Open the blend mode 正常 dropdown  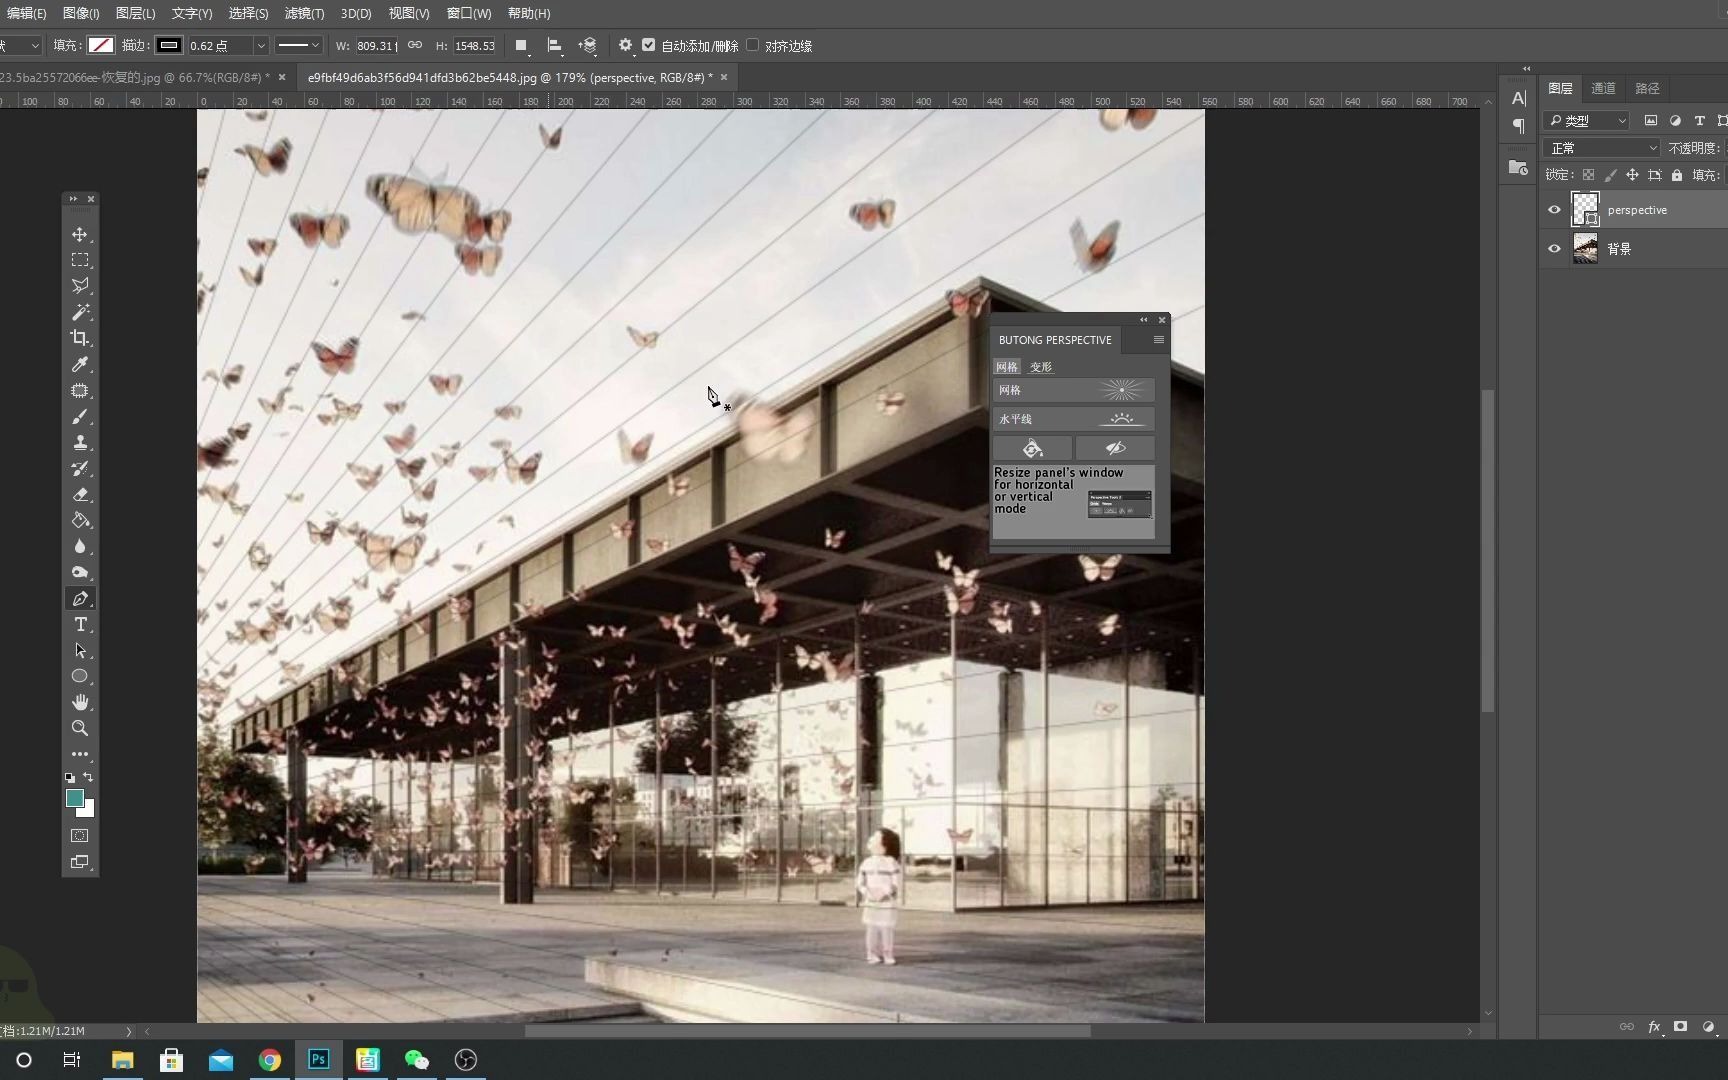pyautogui.click(x=1602, y=148)
